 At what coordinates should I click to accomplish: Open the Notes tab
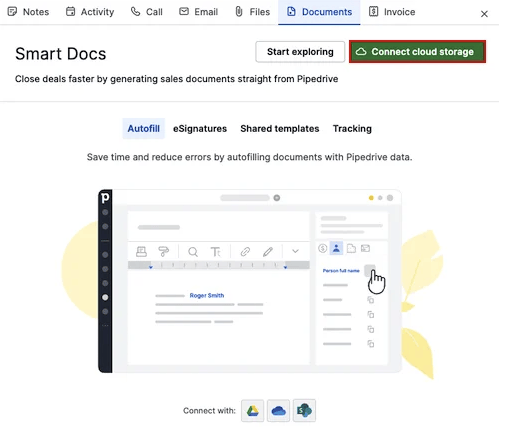point(28,12)
